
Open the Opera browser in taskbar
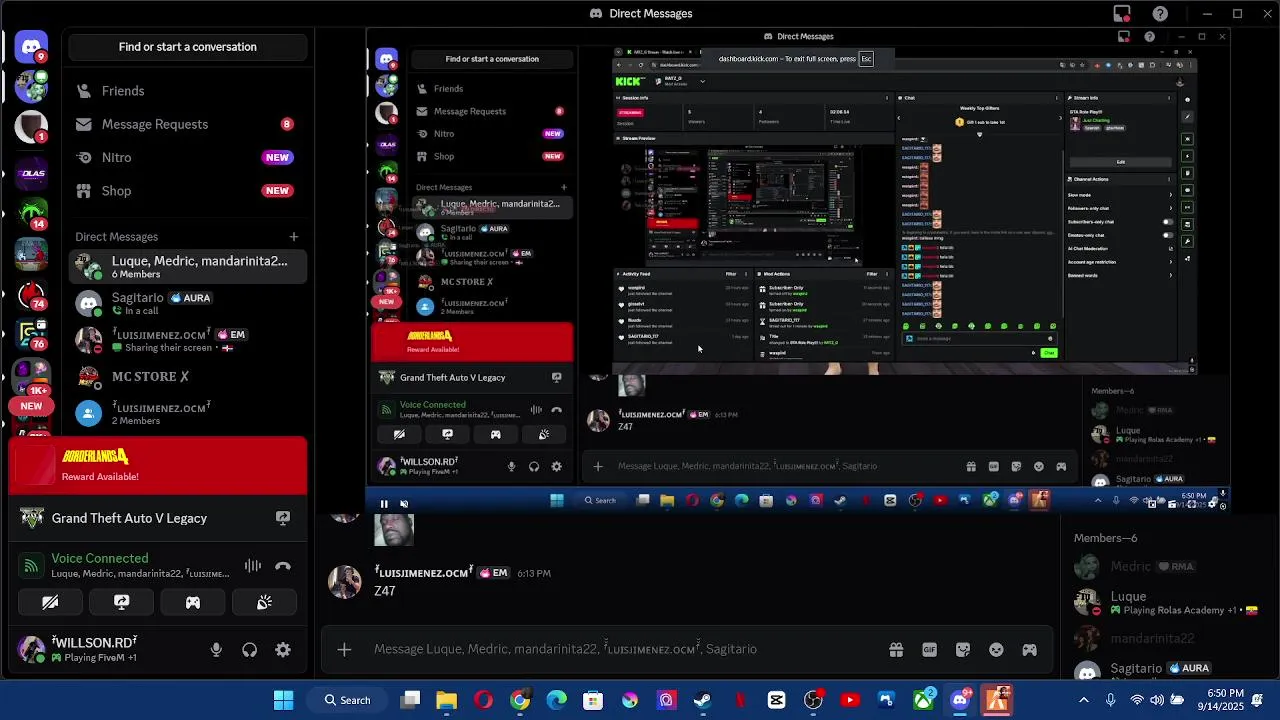(484, 700)
